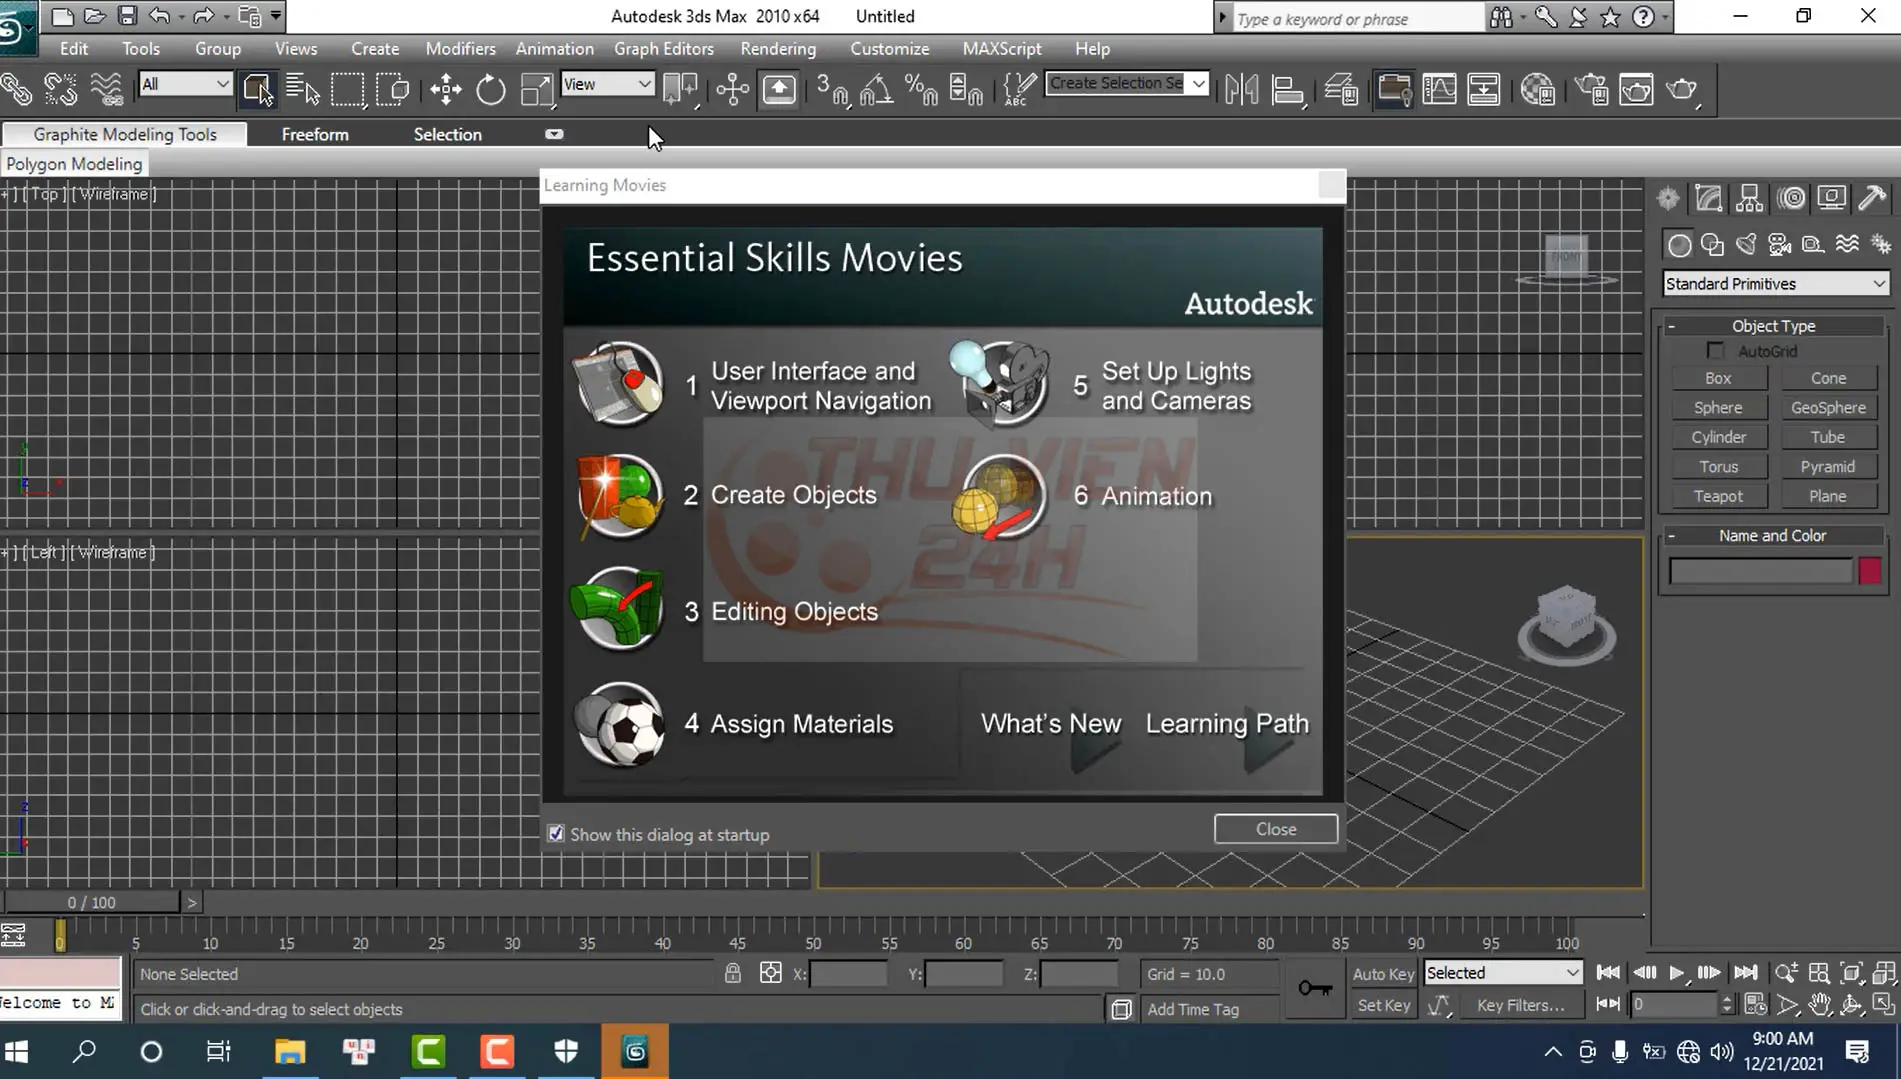Viewport: 1901px width, 1079px height.
Task: Click the Select and Link icon
Action: [x=16, y=90]
